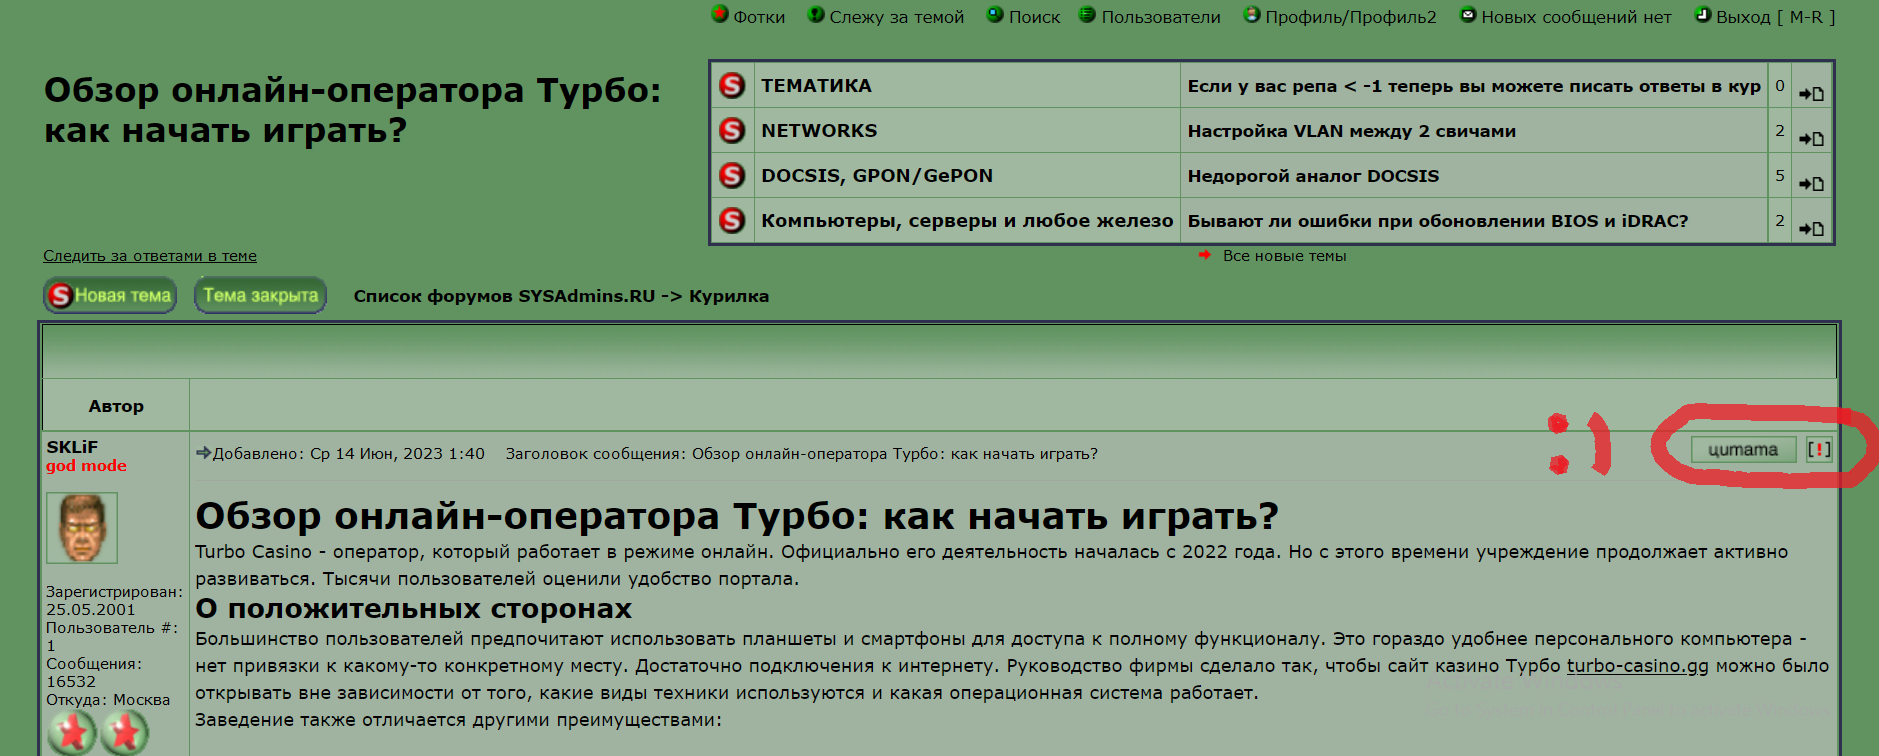Click Следить за ответами в теме

tap(150, 256)
